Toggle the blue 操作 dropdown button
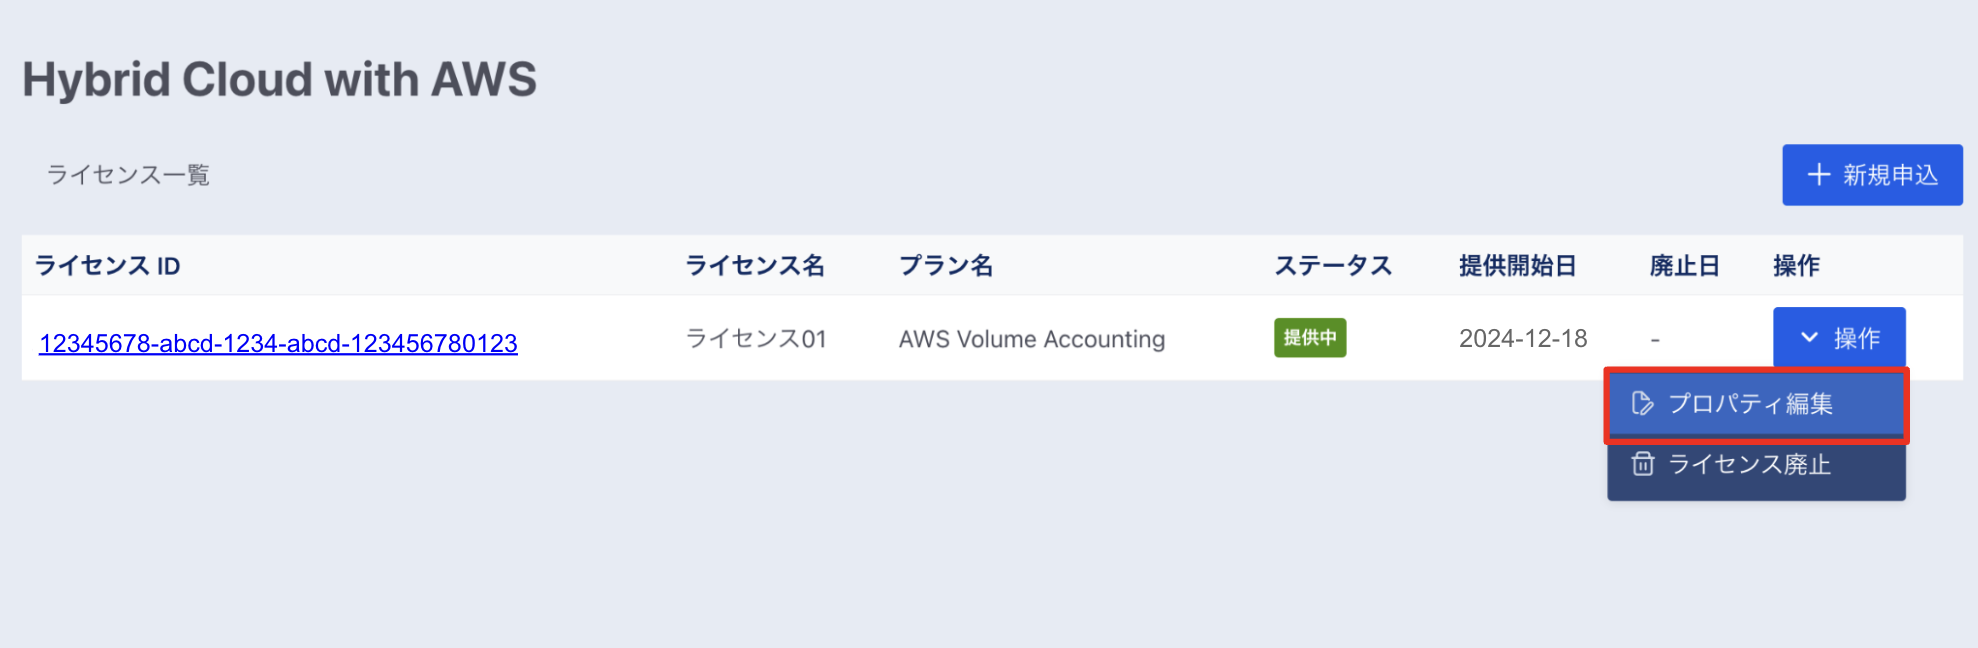Image resolution: width=1978 pixels, height=648 pixels. pyautogui.click(x=1839, y=338)
